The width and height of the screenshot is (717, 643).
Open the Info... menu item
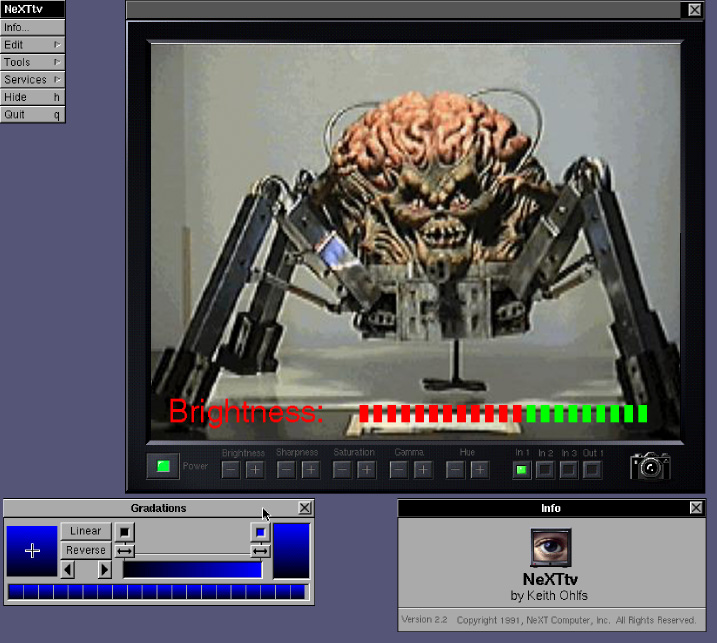[x=32, y=27]
